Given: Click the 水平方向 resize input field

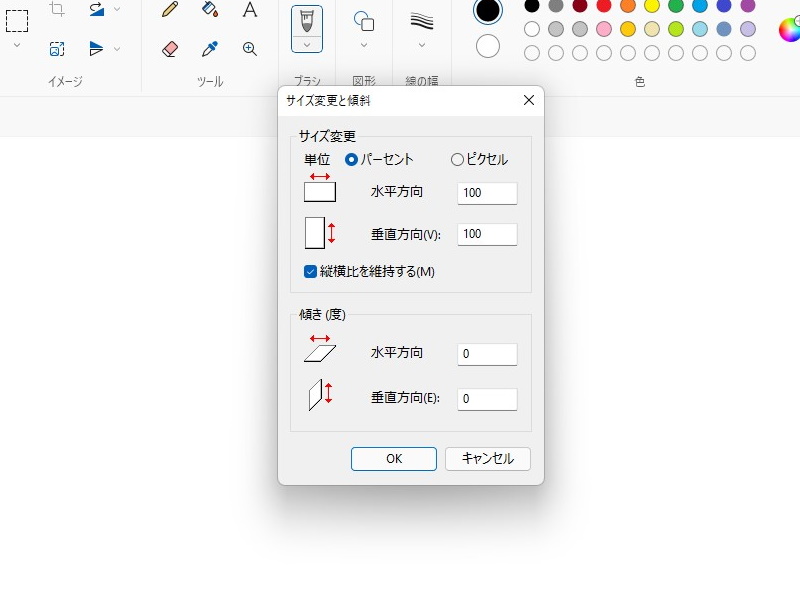Looking at the screenshot, I should 487,193.
